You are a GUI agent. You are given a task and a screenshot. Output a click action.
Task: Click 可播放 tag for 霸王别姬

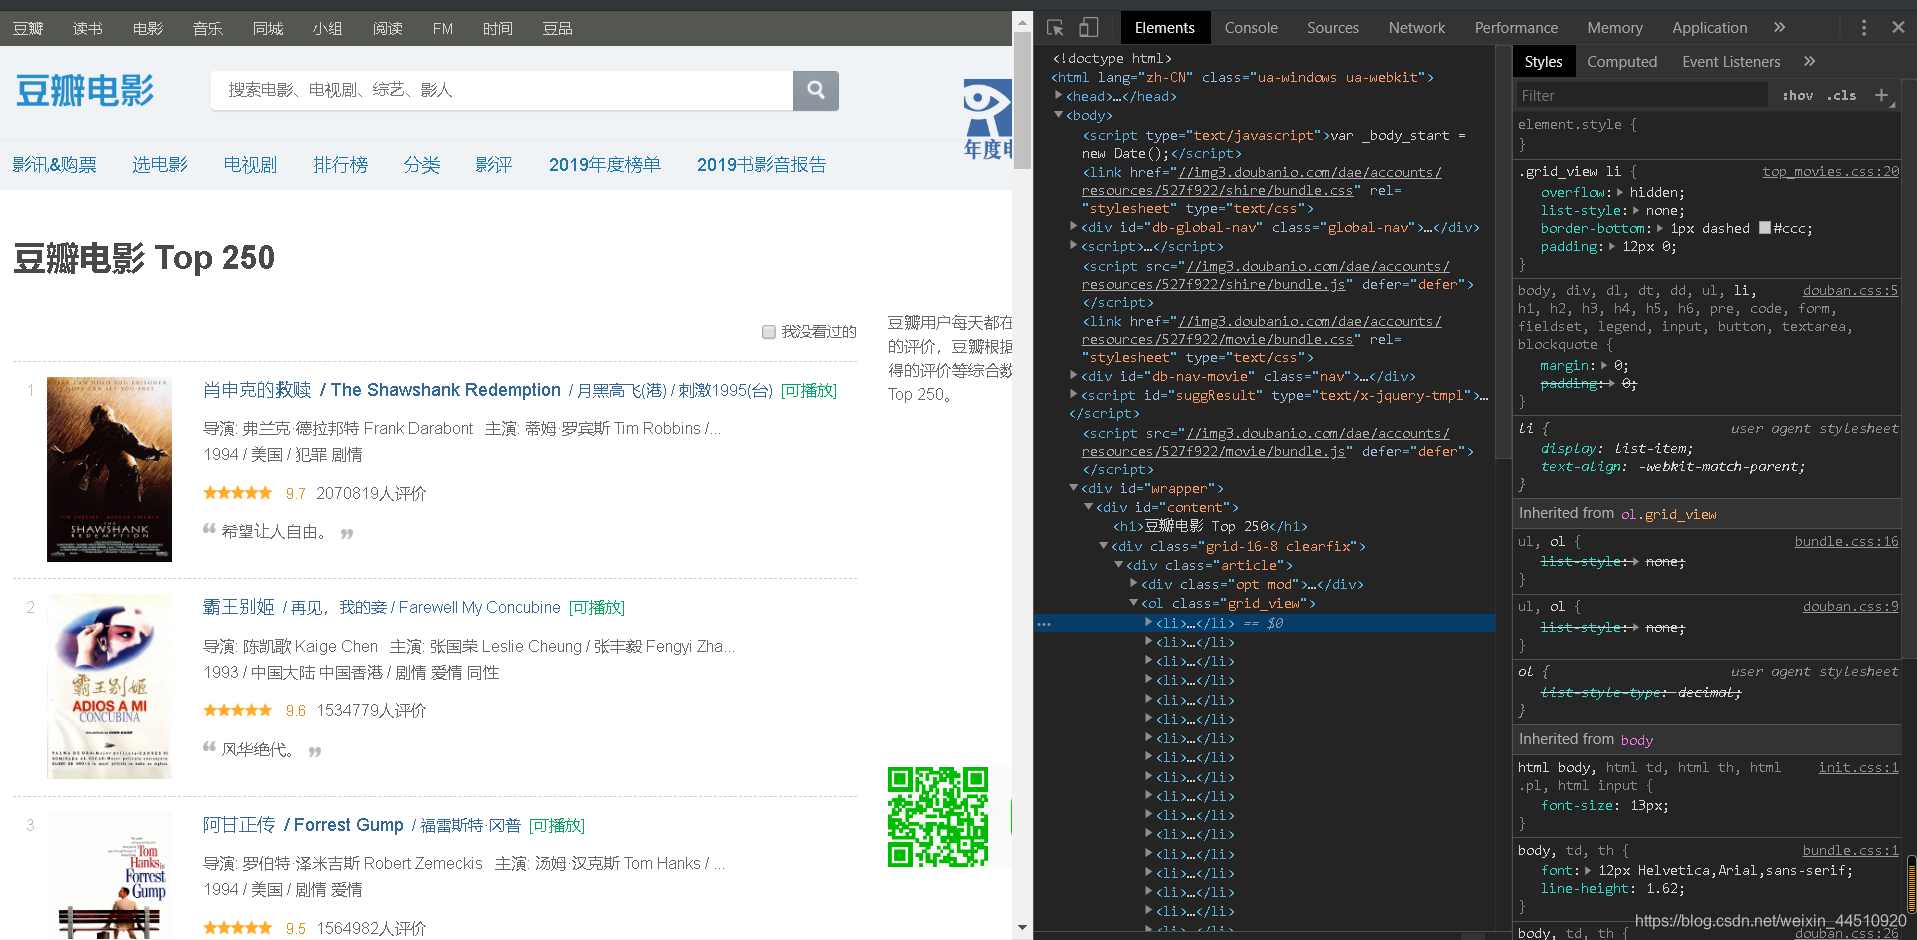point(596,607)
